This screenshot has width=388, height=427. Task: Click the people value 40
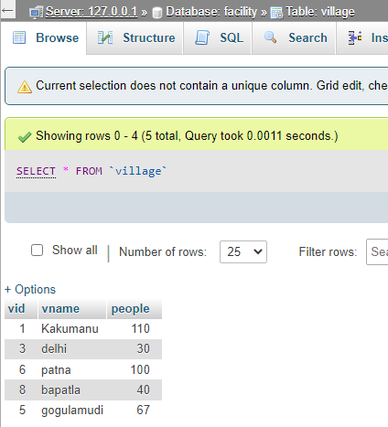click(143, 390)
